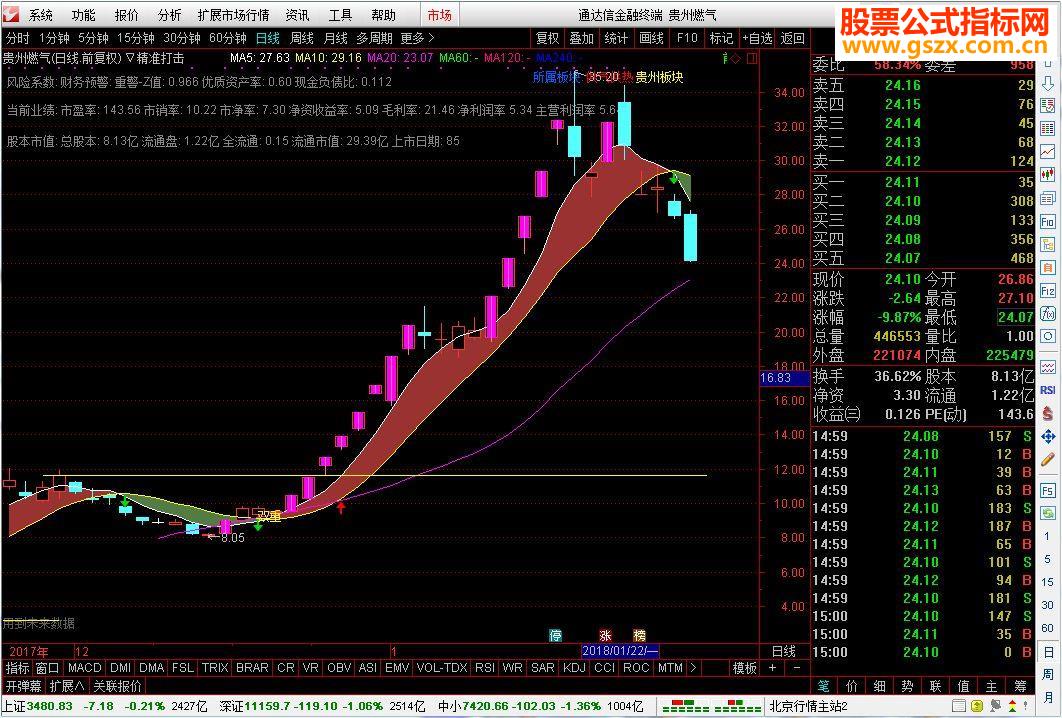
Task: Switch to weekly 周 period in the sidebar
Action: (1047, 675)
